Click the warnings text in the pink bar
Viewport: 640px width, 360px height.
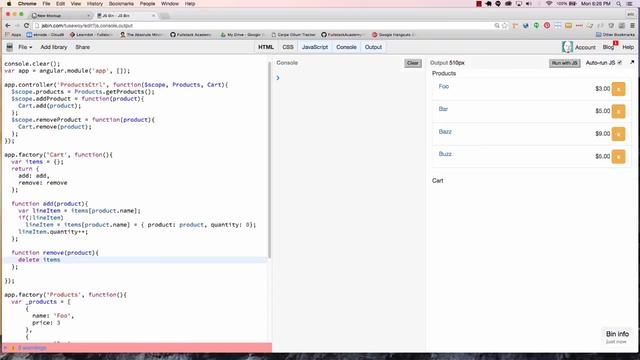[32, 348]
